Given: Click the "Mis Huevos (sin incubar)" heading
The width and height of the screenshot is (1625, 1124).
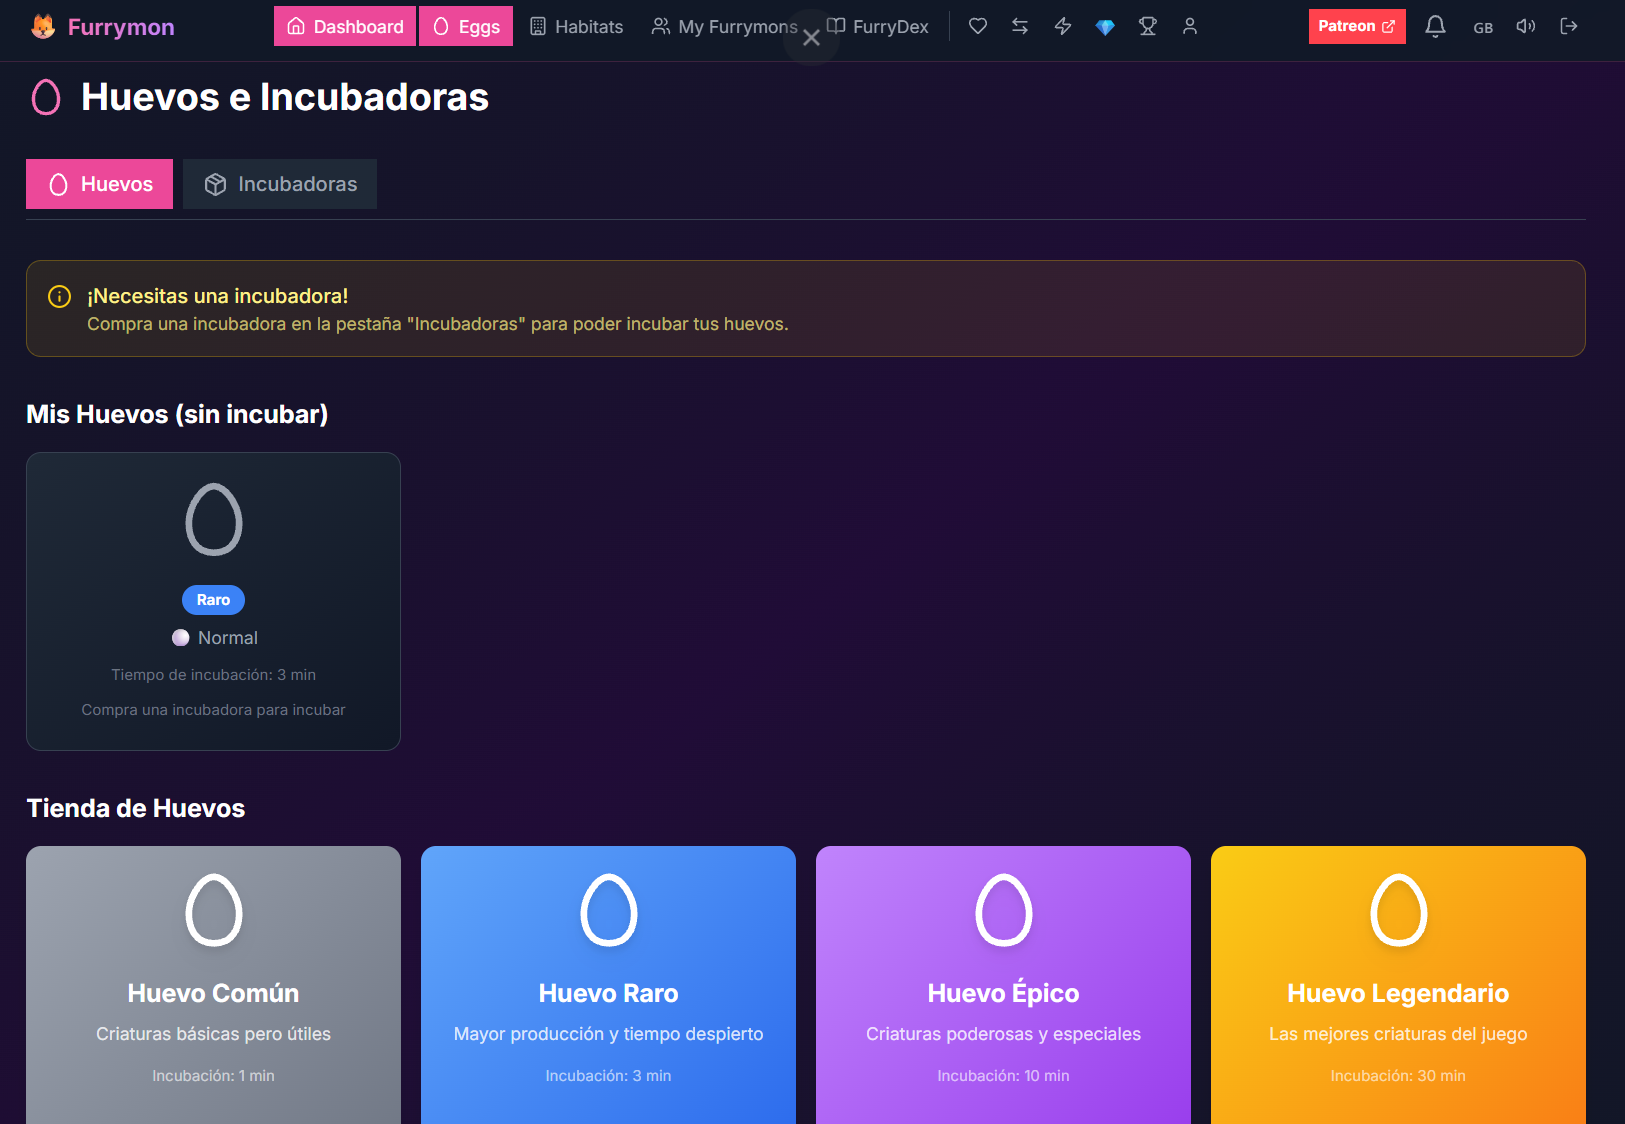Looking at the screenshot, I should click(x=177, y=414).
